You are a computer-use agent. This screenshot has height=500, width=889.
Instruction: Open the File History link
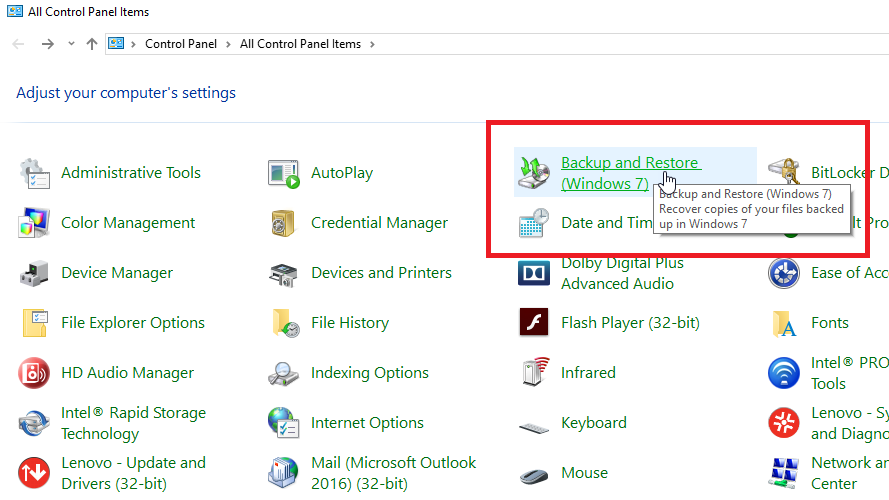click(349, 323)
